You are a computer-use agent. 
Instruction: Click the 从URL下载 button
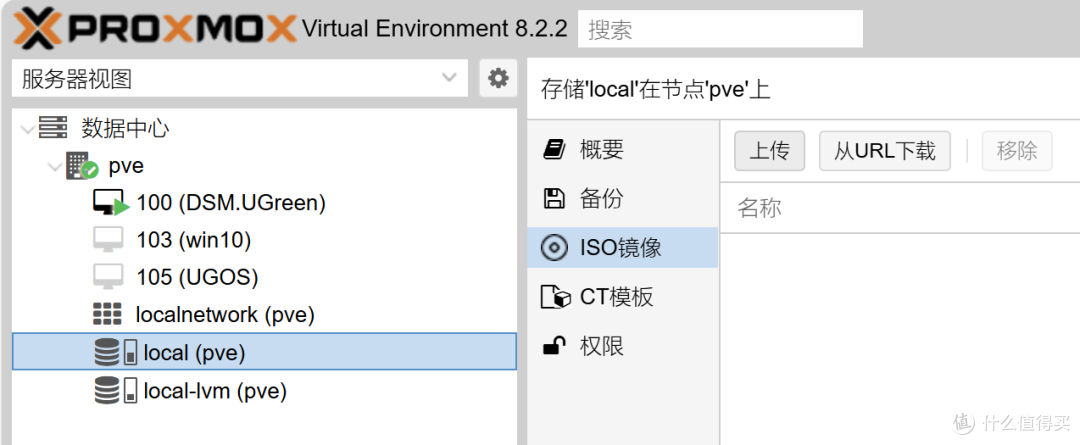point(884,151)
